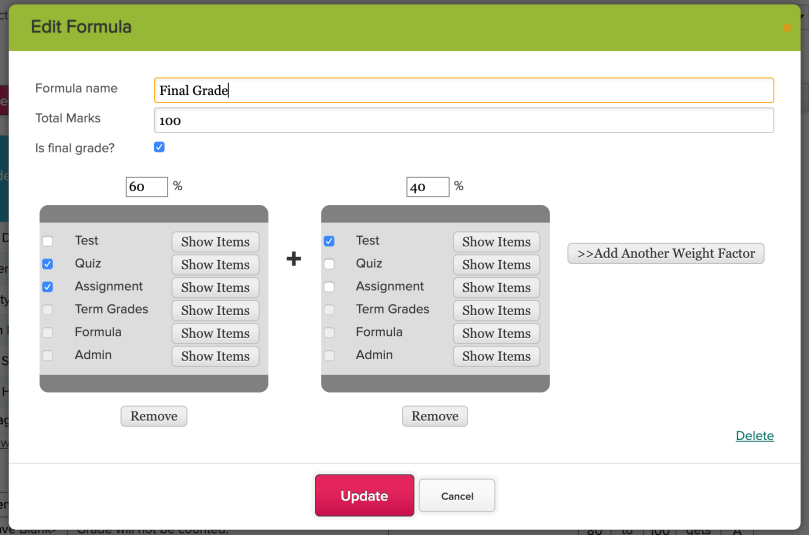Show Items for Test in first group
This screenshot has height=535, width=809.
click(x=215, y=242)
